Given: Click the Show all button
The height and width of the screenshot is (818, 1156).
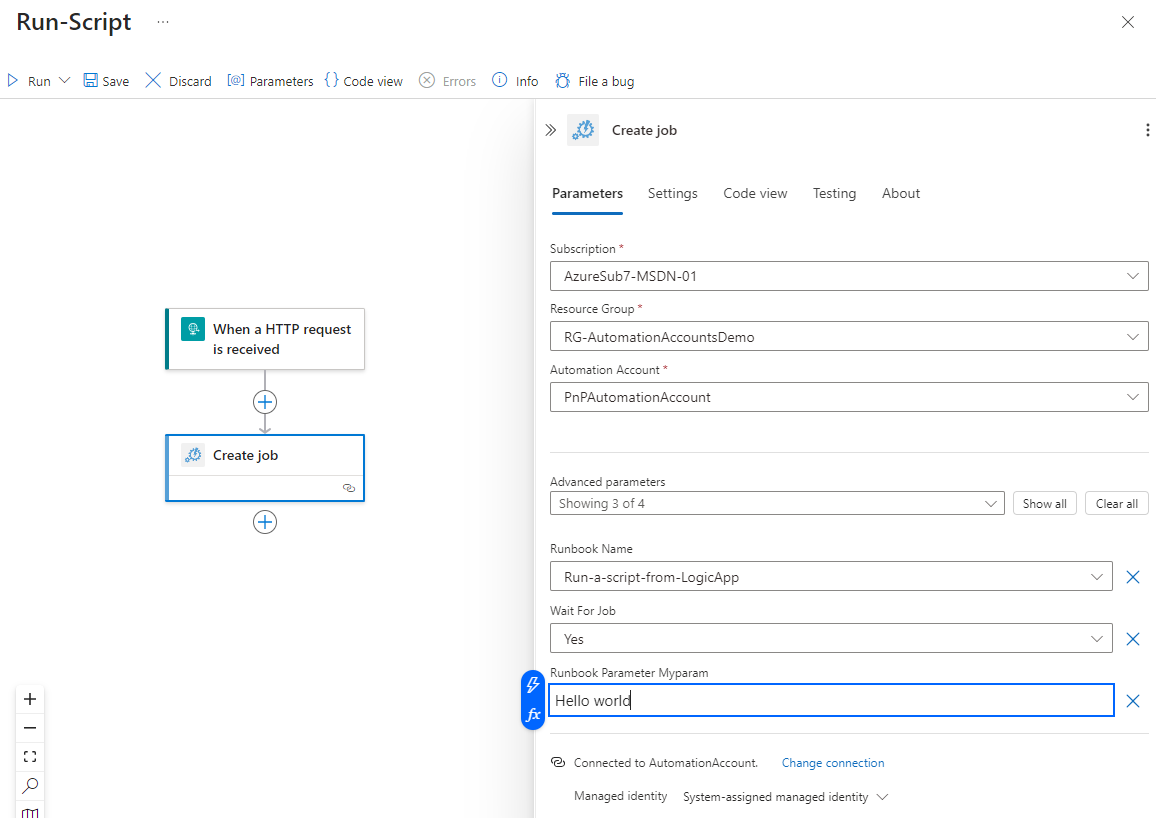Looking at the screenshot, I should (1044, 504).
